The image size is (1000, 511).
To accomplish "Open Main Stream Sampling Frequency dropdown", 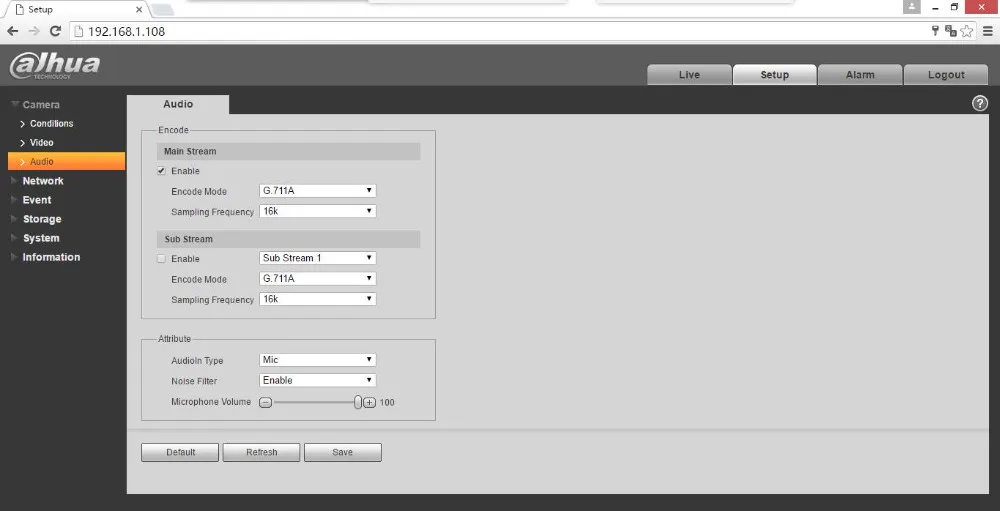I will [x=318, y=211].
